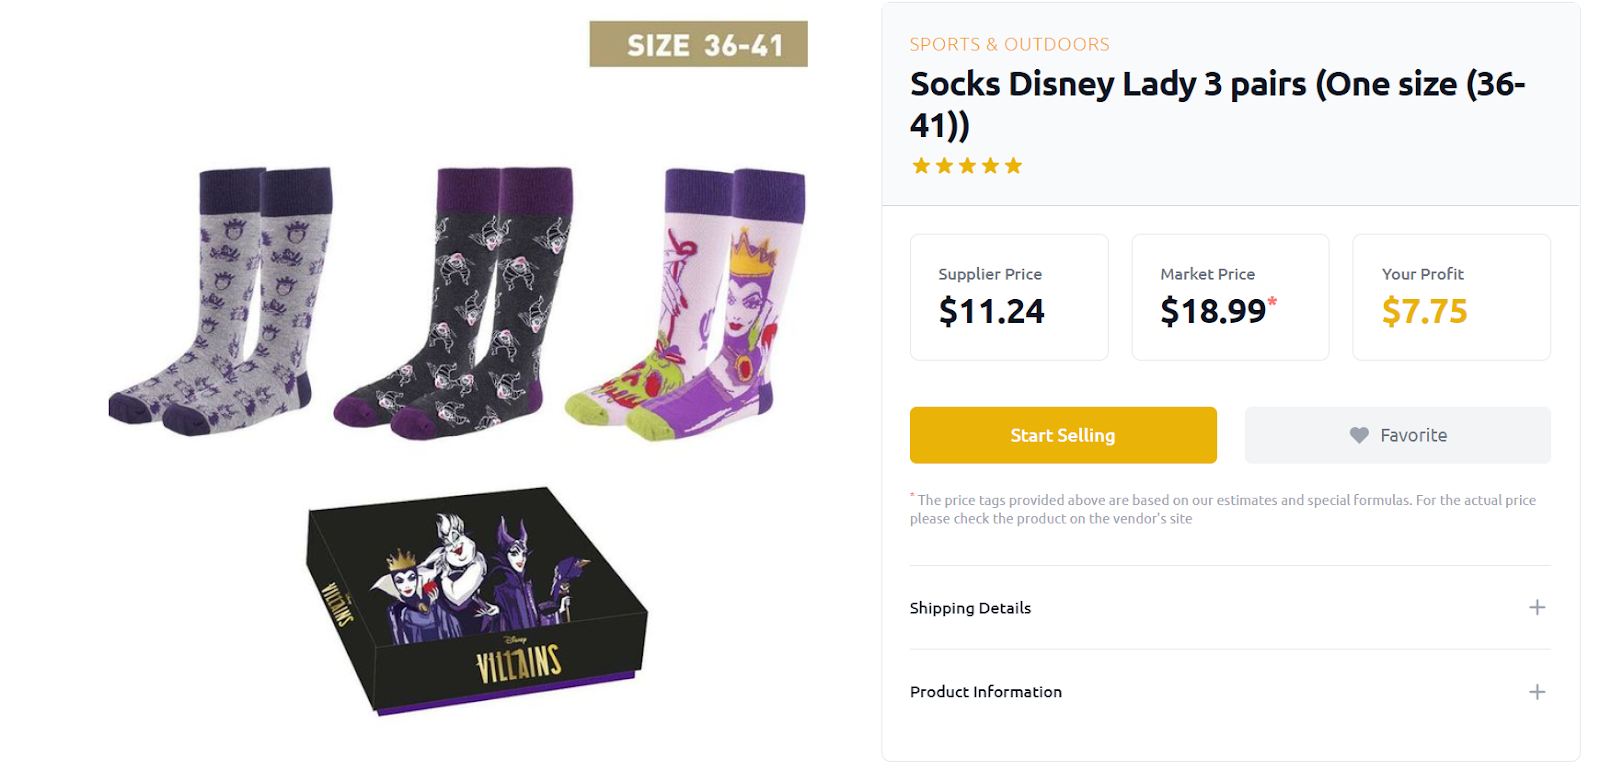Click the first star in the rating

pos(921,166)
